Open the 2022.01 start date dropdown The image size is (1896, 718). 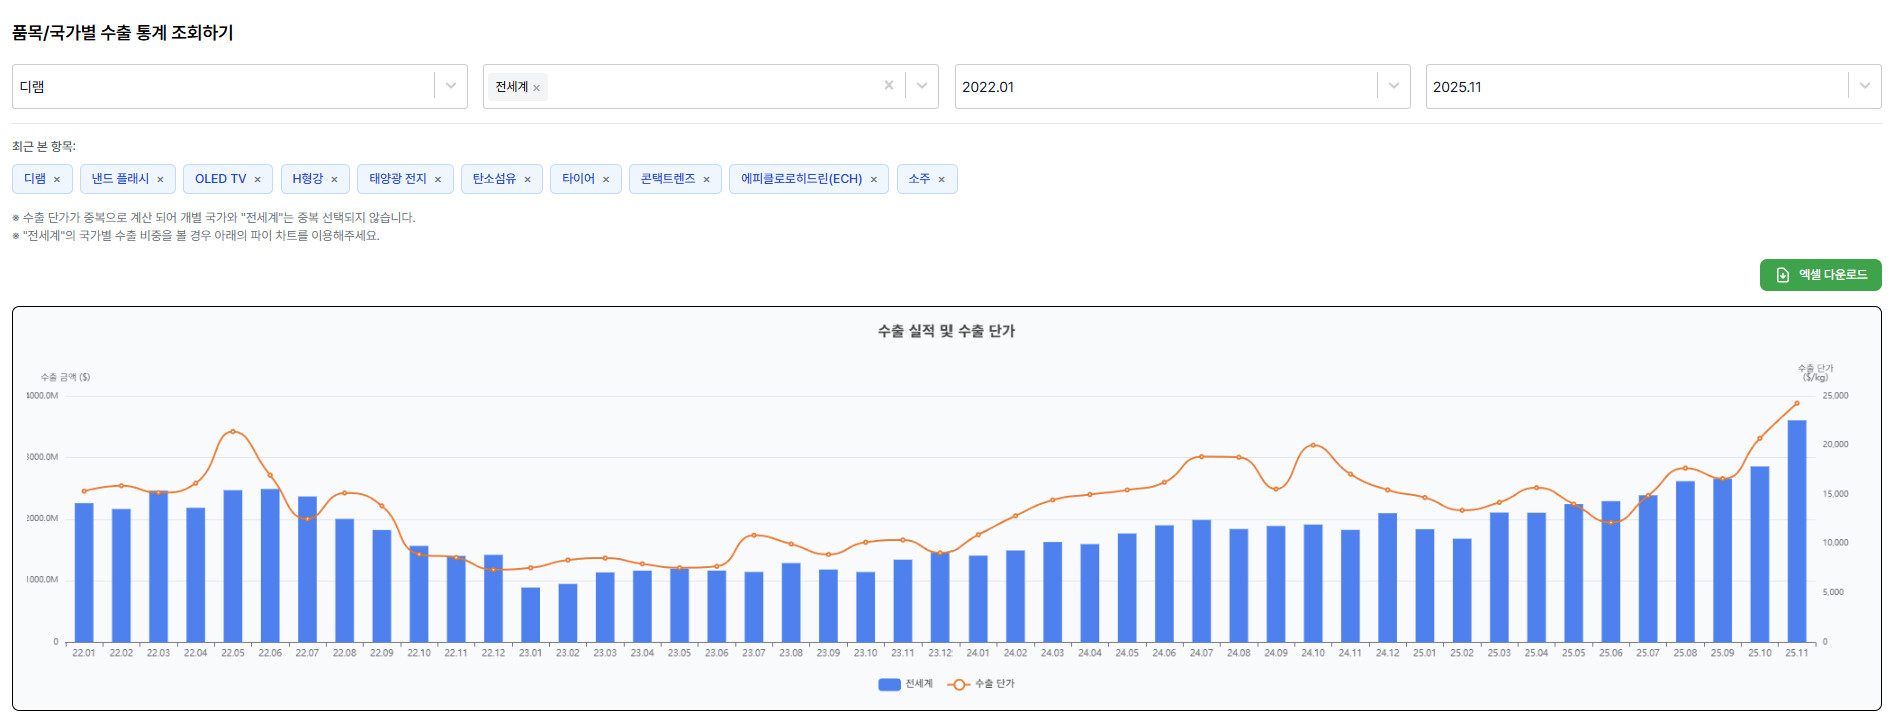[1393, 86]
